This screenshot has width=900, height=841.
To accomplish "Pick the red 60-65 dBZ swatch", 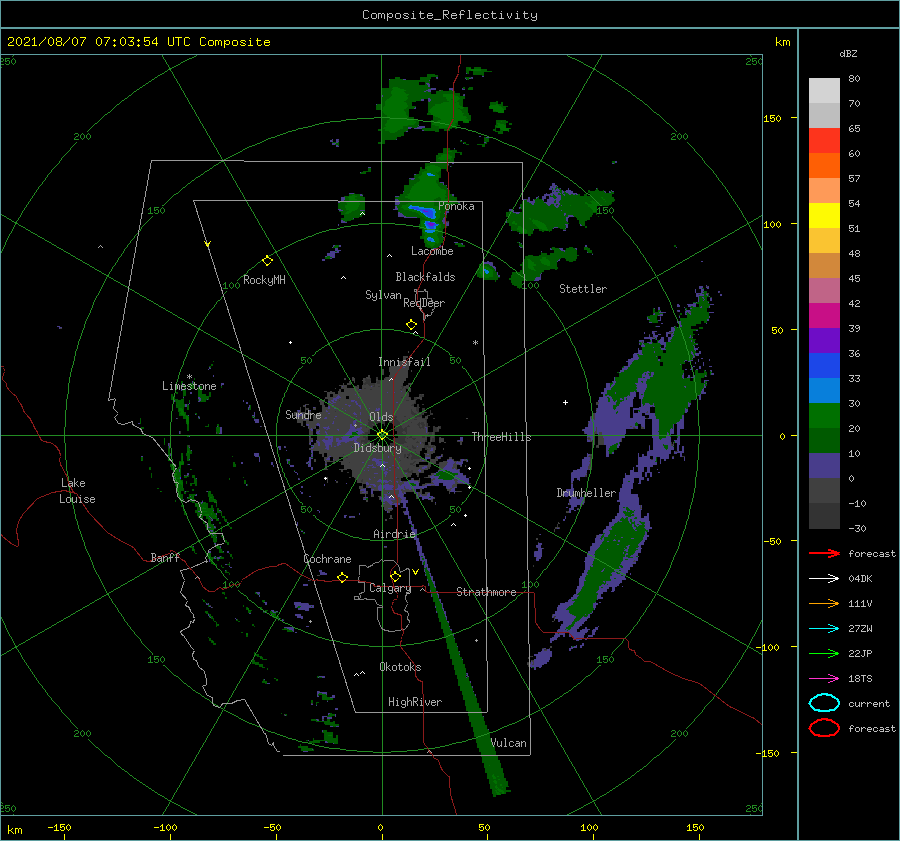I will tap(824, 141).
